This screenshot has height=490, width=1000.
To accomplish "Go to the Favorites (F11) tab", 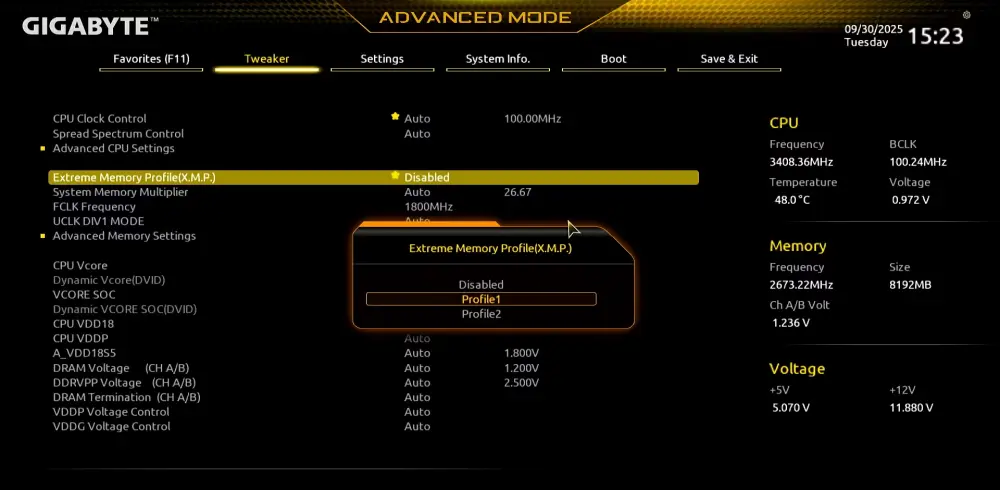I will tap(152, 59).
